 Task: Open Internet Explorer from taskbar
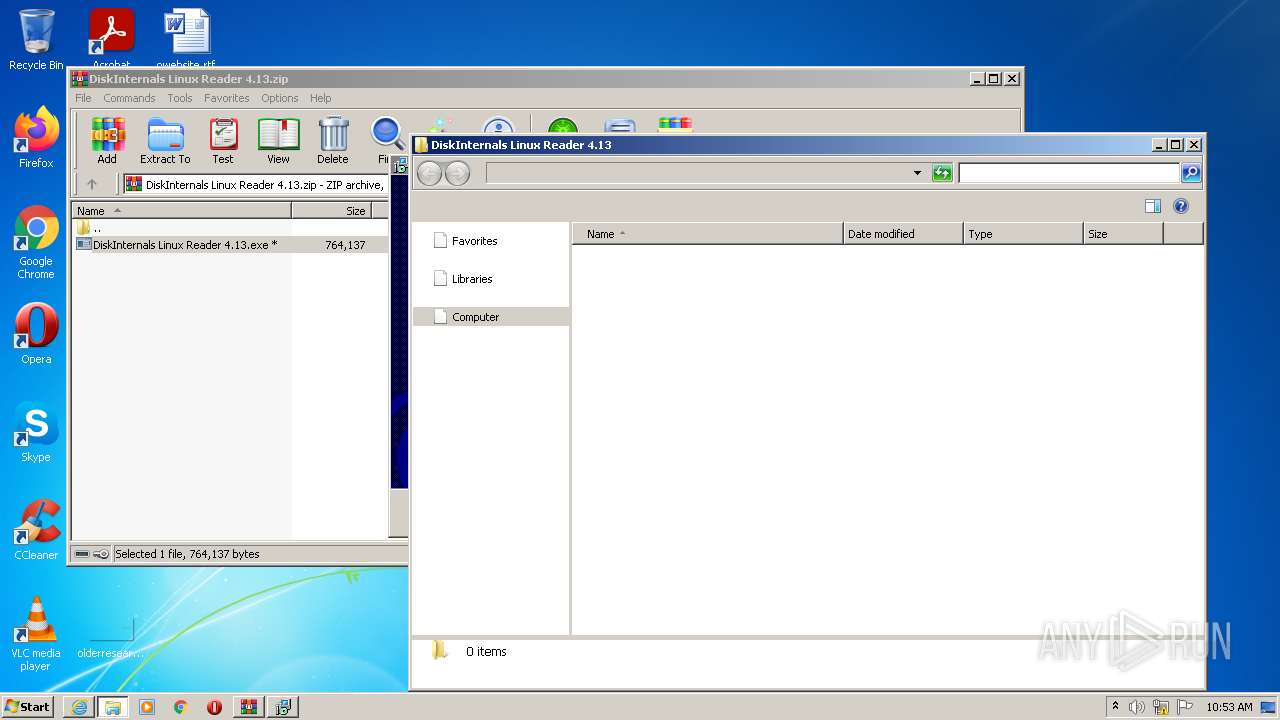click(79, 706)
